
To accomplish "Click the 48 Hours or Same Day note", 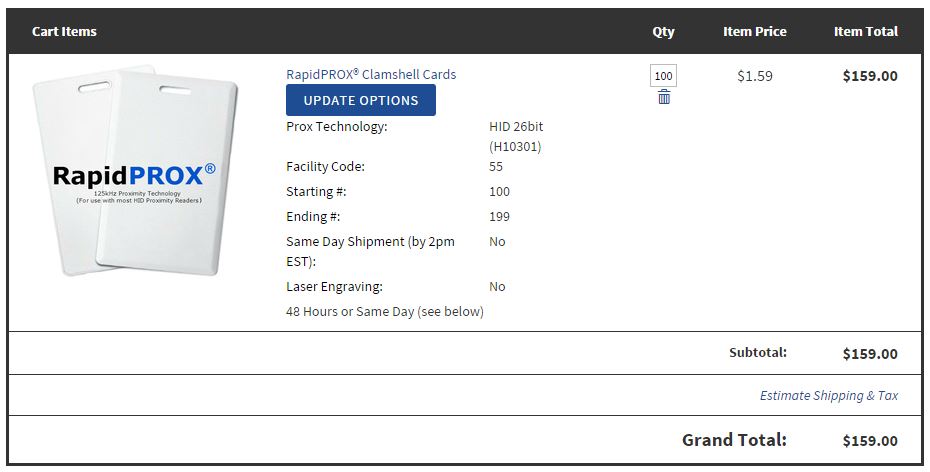I will click(x=384, y=312).
